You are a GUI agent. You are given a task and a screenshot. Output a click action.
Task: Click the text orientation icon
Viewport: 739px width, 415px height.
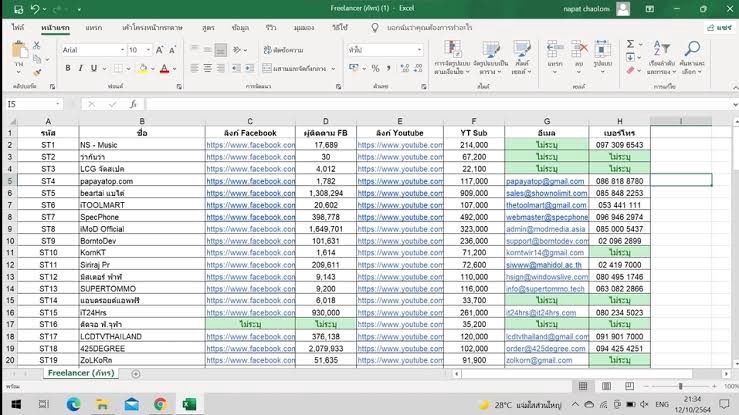tap(237, 50)
